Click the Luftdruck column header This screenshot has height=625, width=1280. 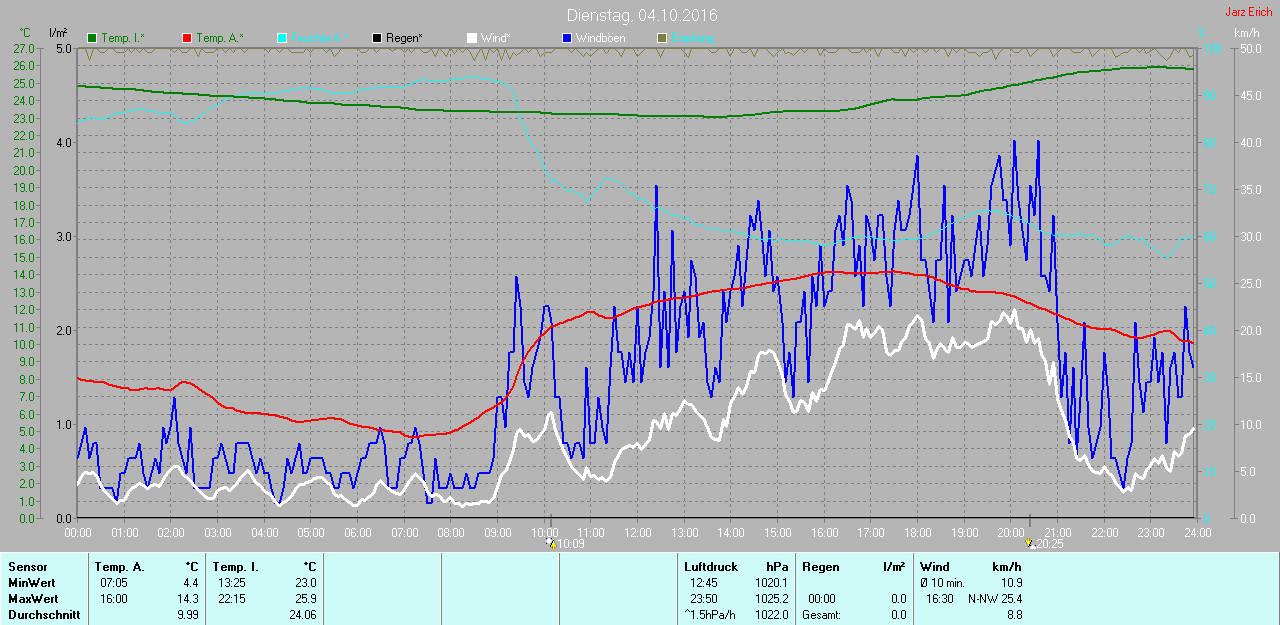711,567
